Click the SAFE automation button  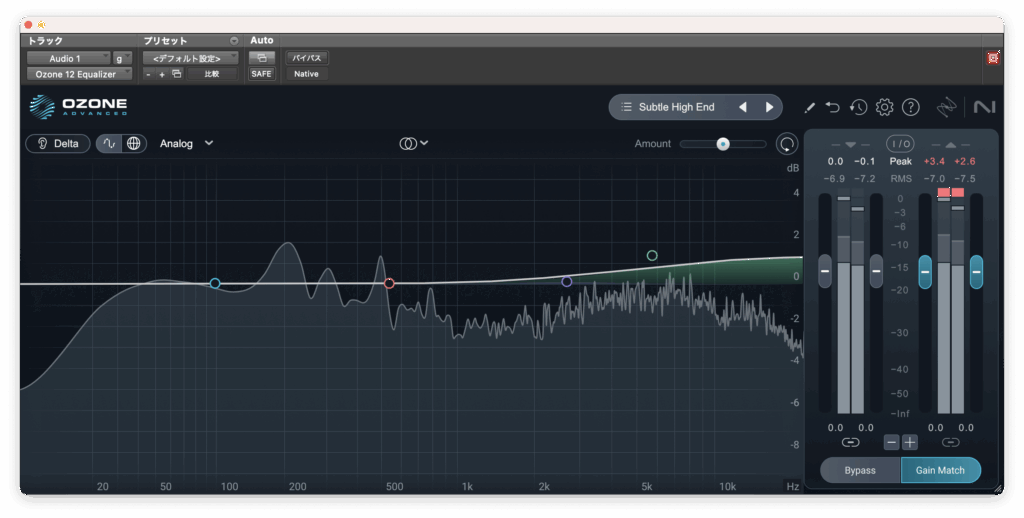[x=261, y=74]
